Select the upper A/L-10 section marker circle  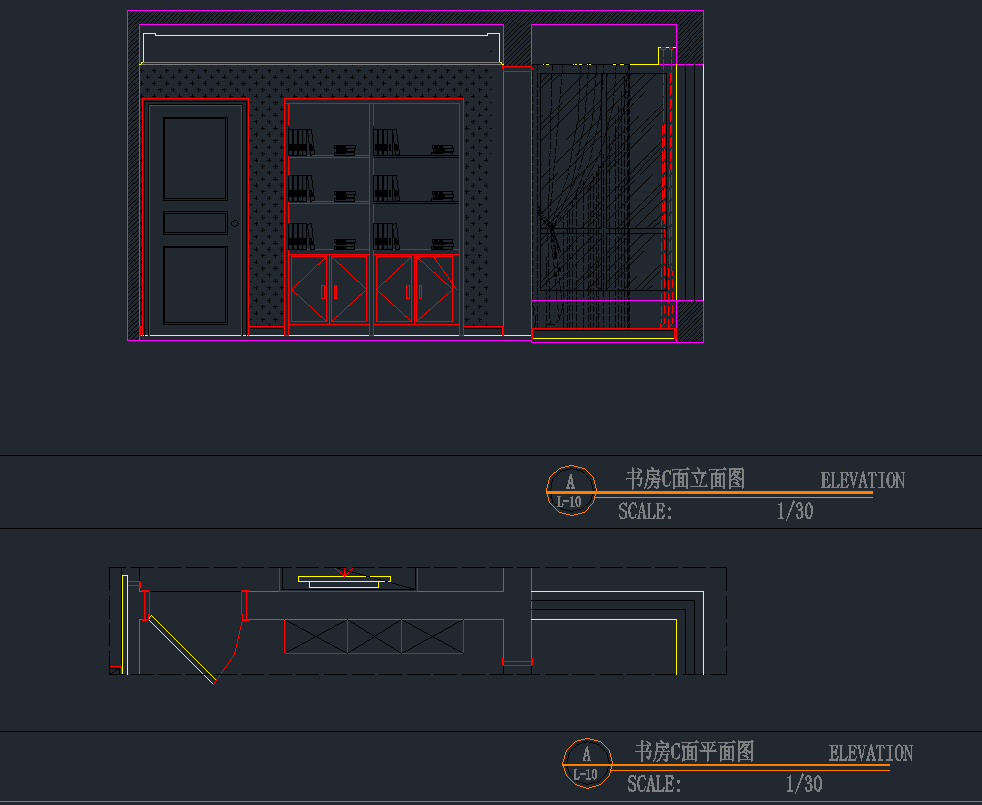570,491
